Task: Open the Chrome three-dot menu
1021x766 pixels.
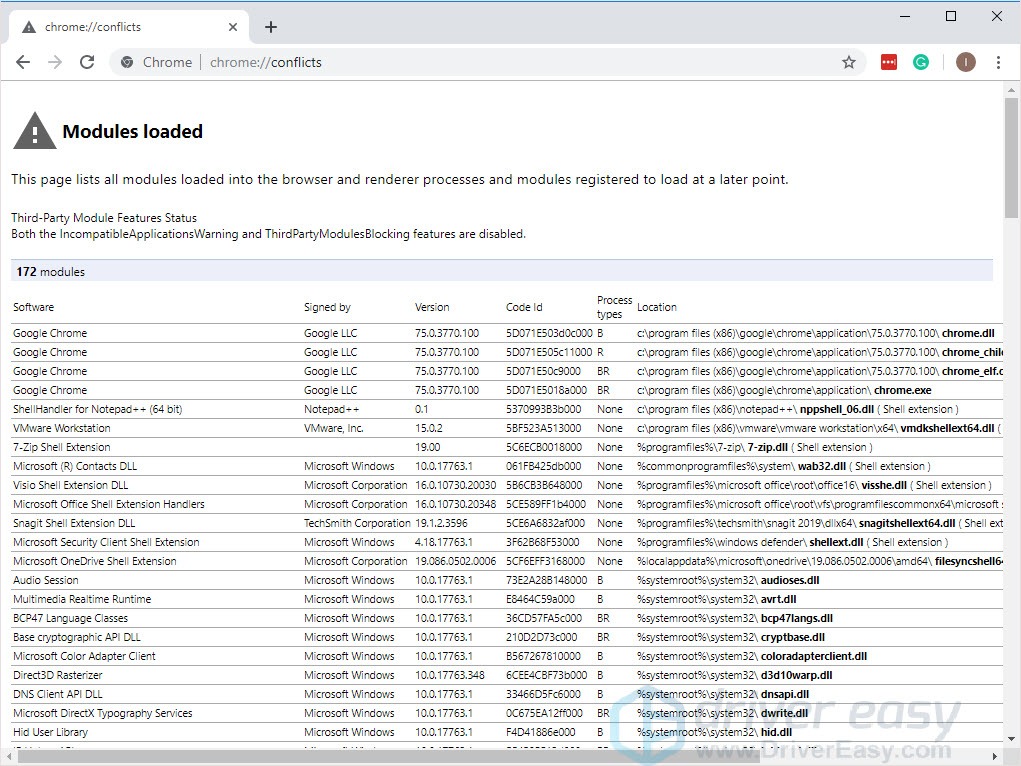Action: (x=999, y=62)
